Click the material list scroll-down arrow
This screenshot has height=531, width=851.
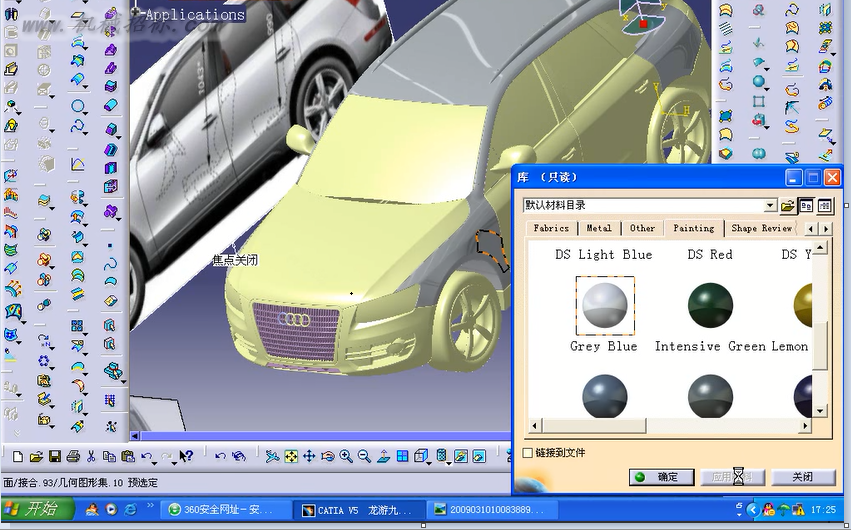point(820,411)
